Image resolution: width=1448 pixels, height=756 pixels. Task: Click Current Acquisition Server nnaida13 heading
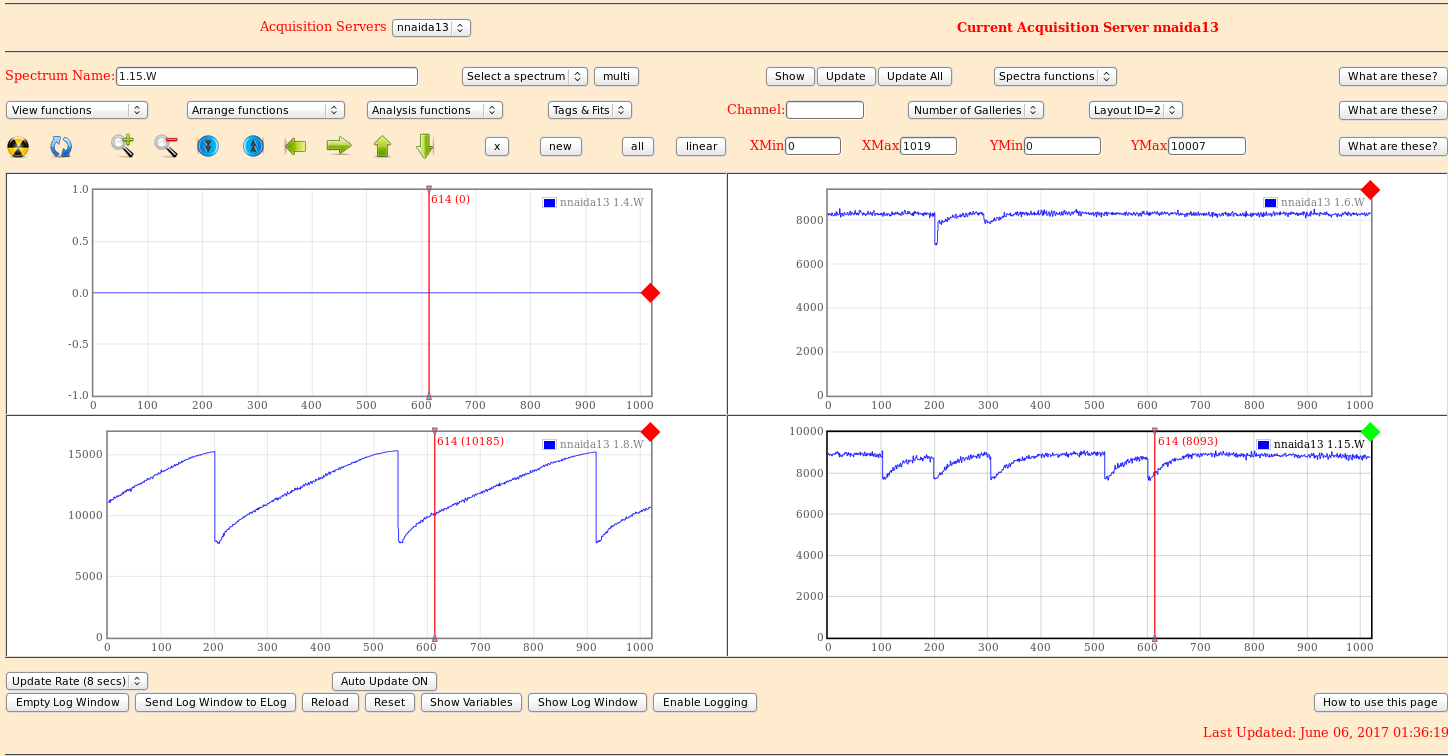click(1088, 28)
